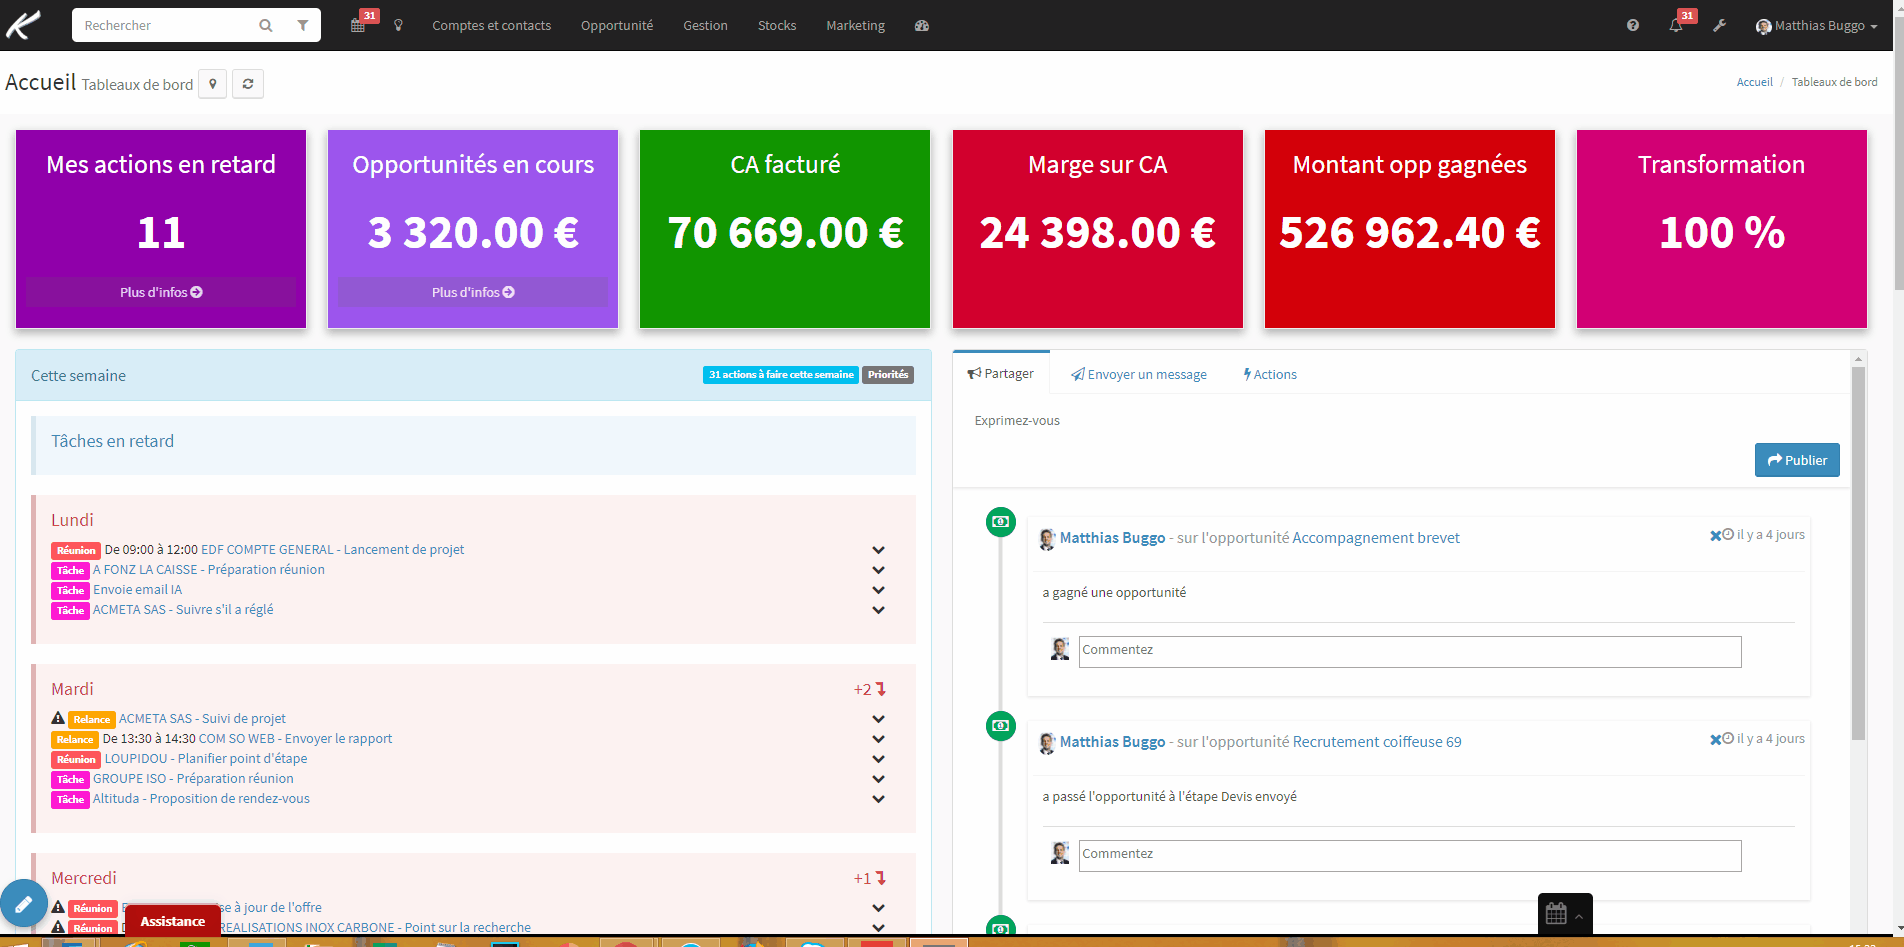Open the Assistance button
The height and width of the screenshot is (947, 1904).
coord(173,921)
